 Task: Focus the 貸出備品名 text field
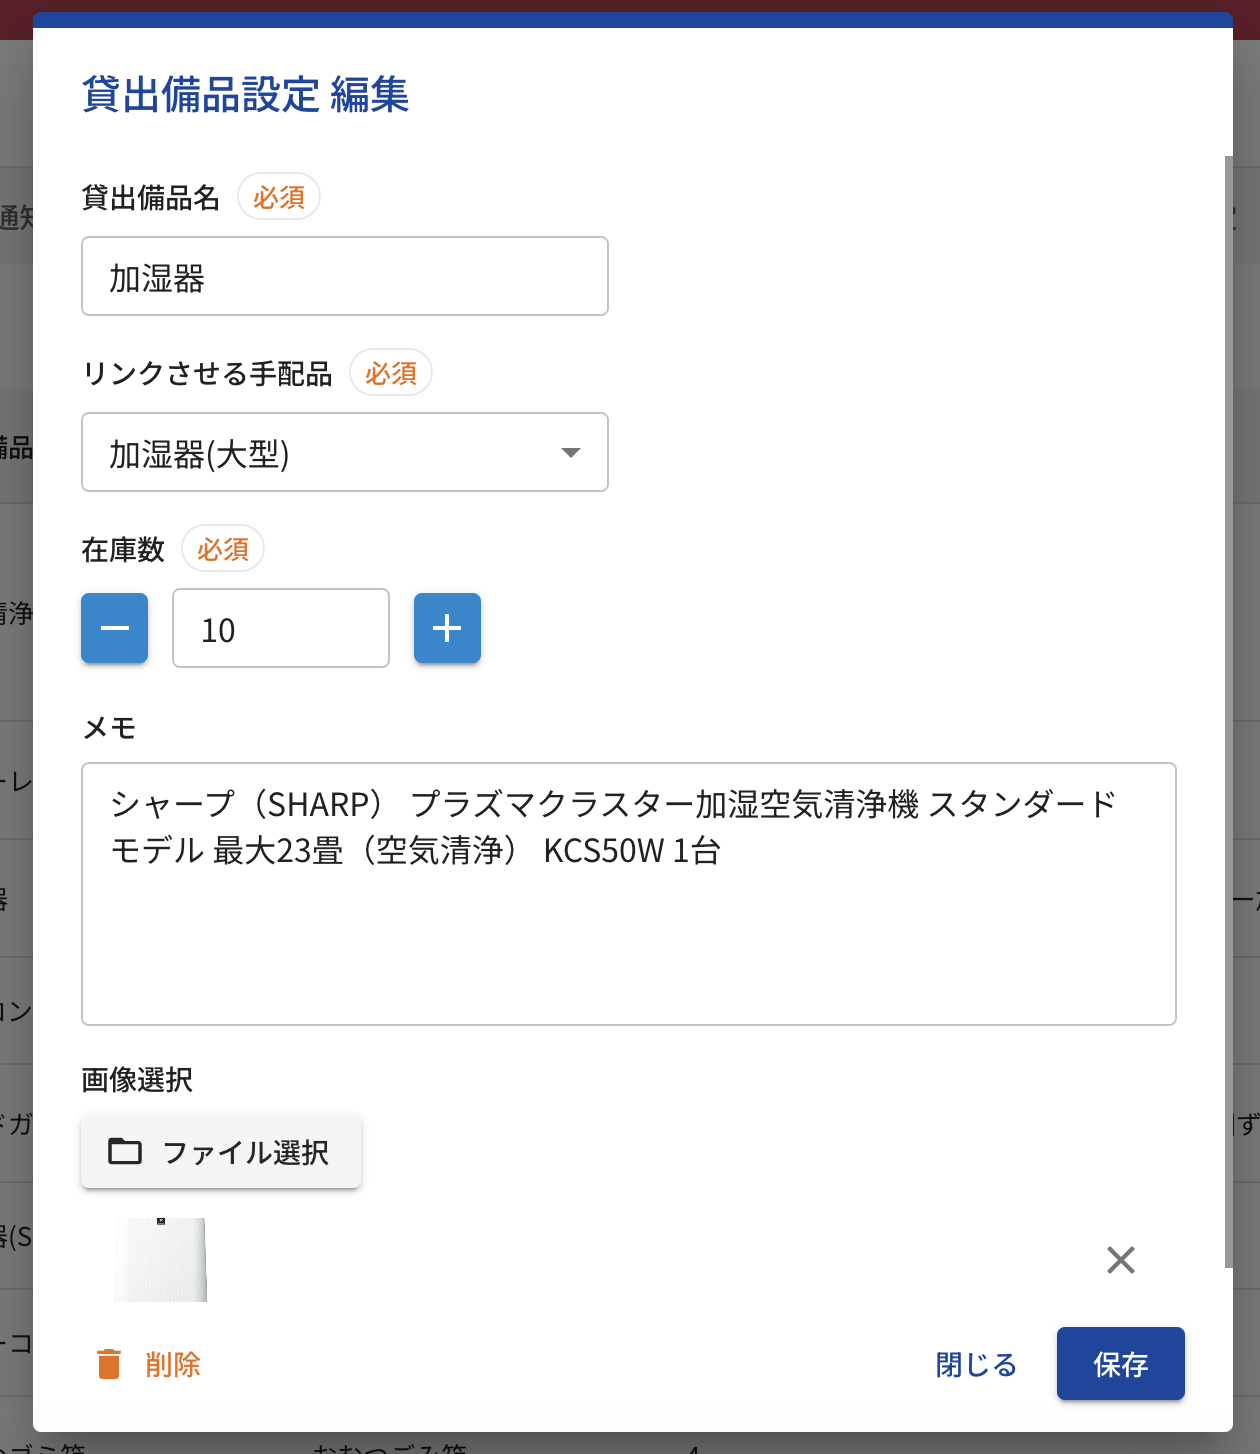pyautogui.click(x=344, y=277)
